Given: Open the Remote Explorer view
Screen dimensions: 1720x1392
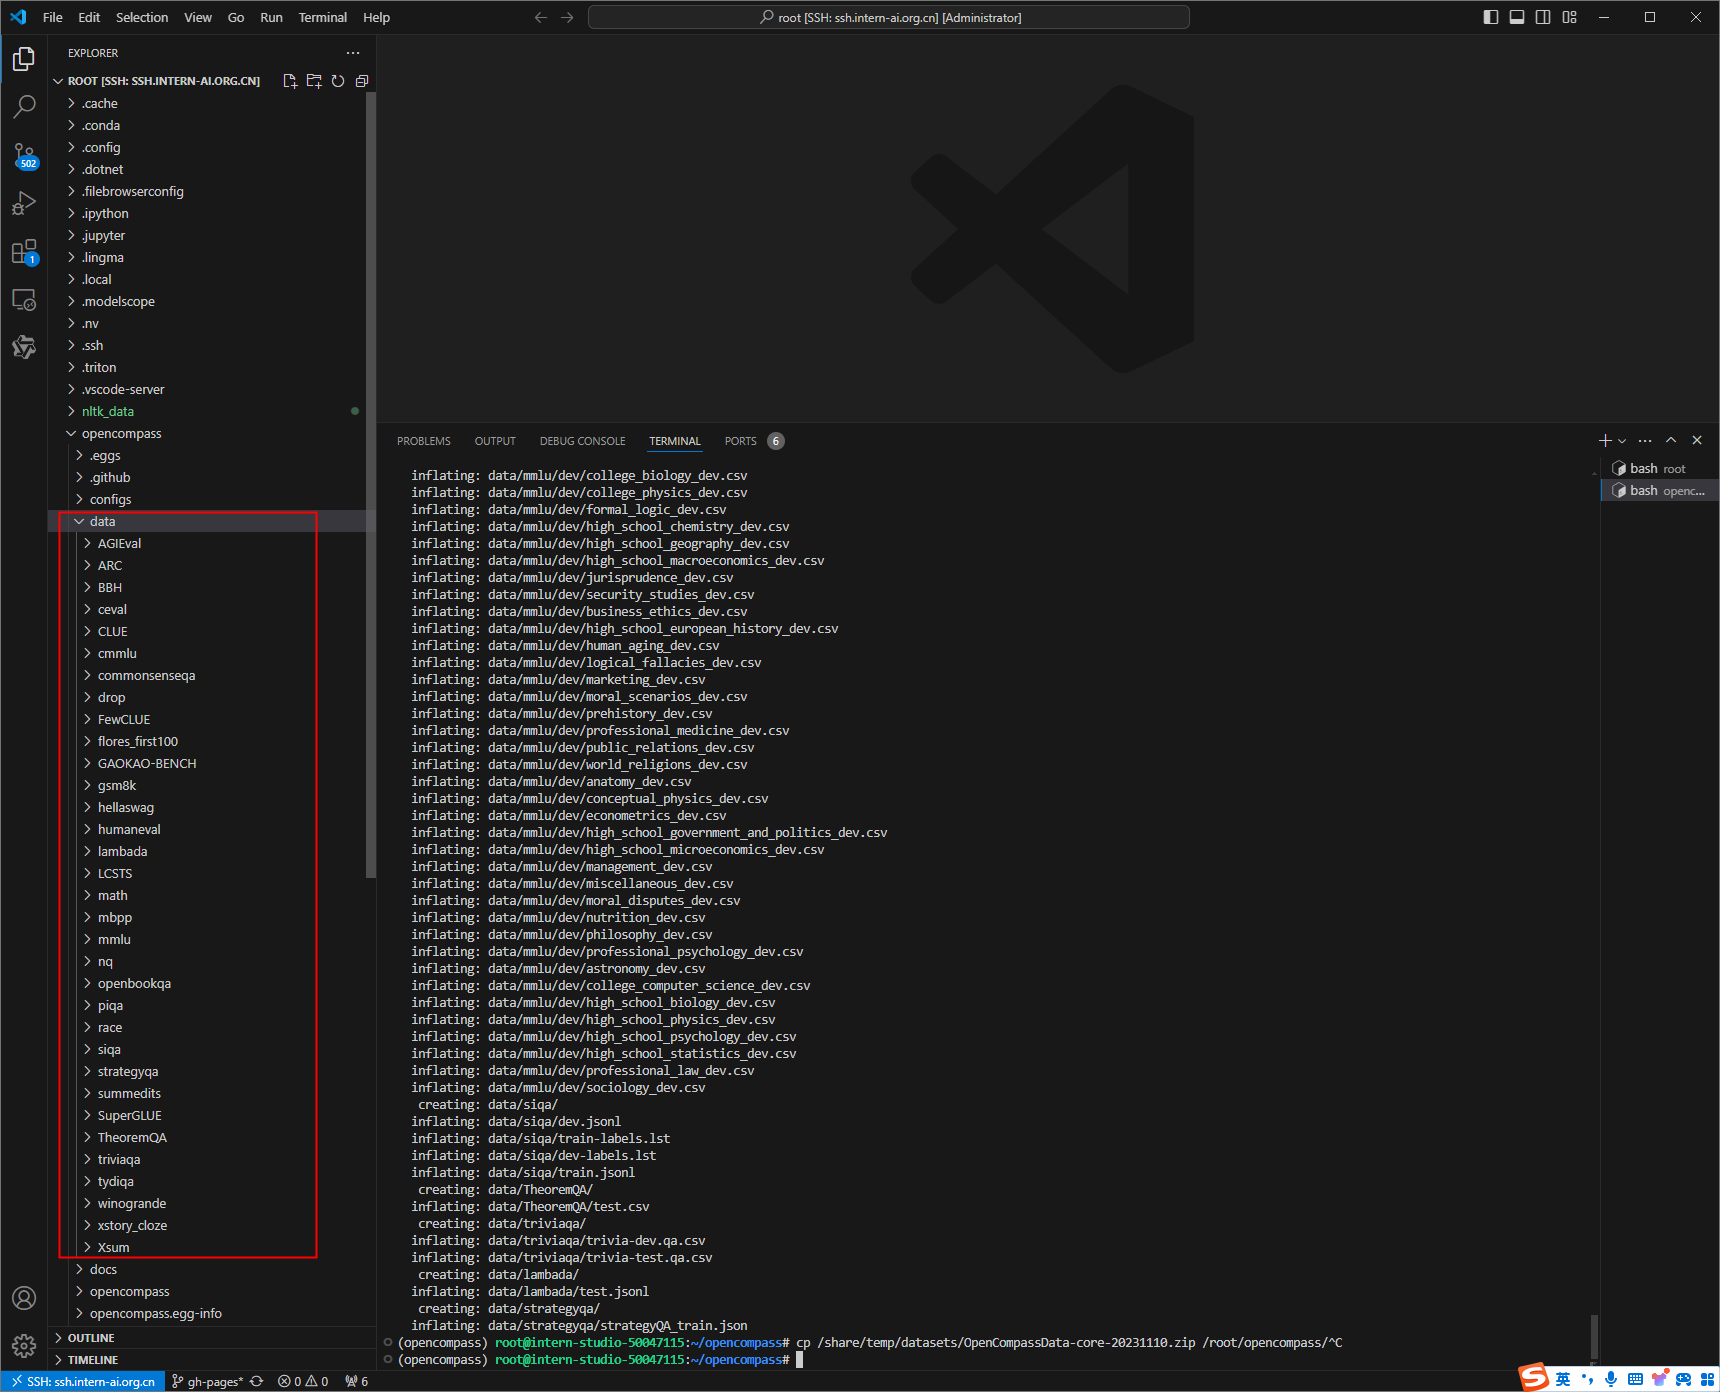Looking at the screenshot, I should tap(24, 299).
